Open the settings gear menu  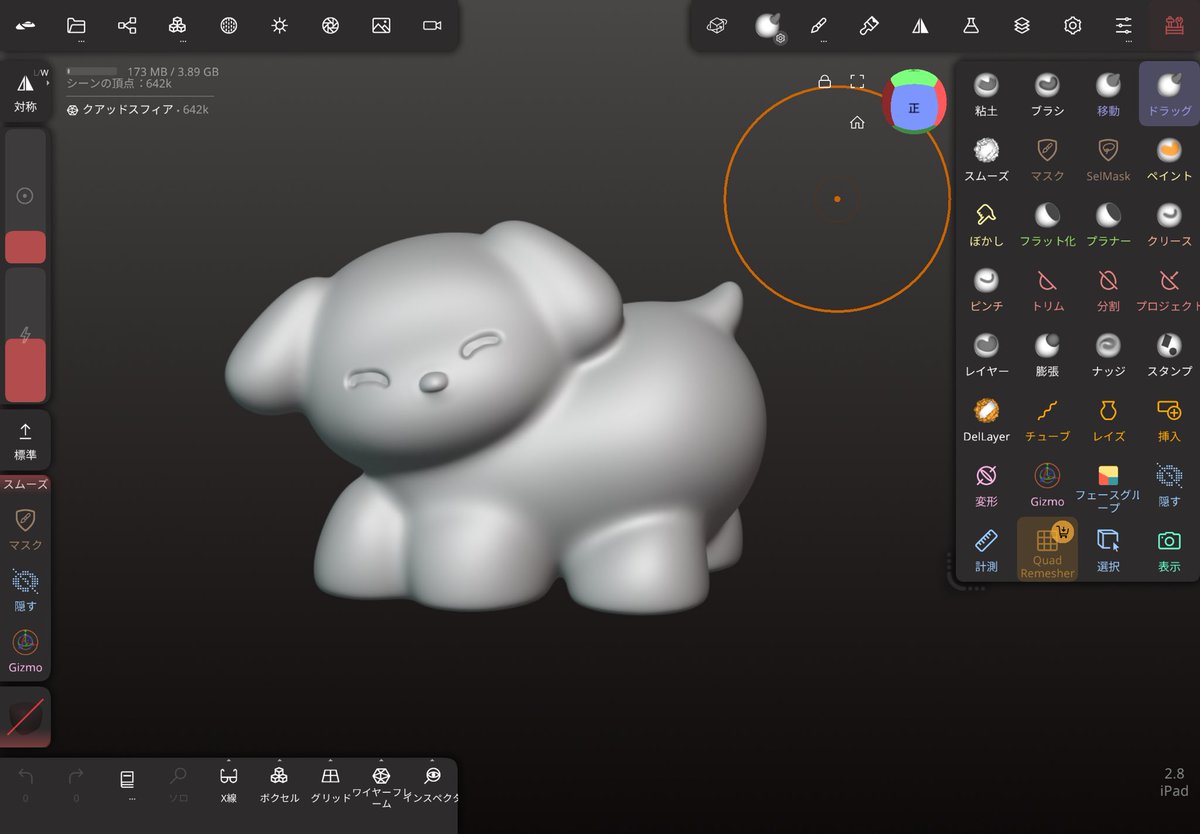(1072, 26)
